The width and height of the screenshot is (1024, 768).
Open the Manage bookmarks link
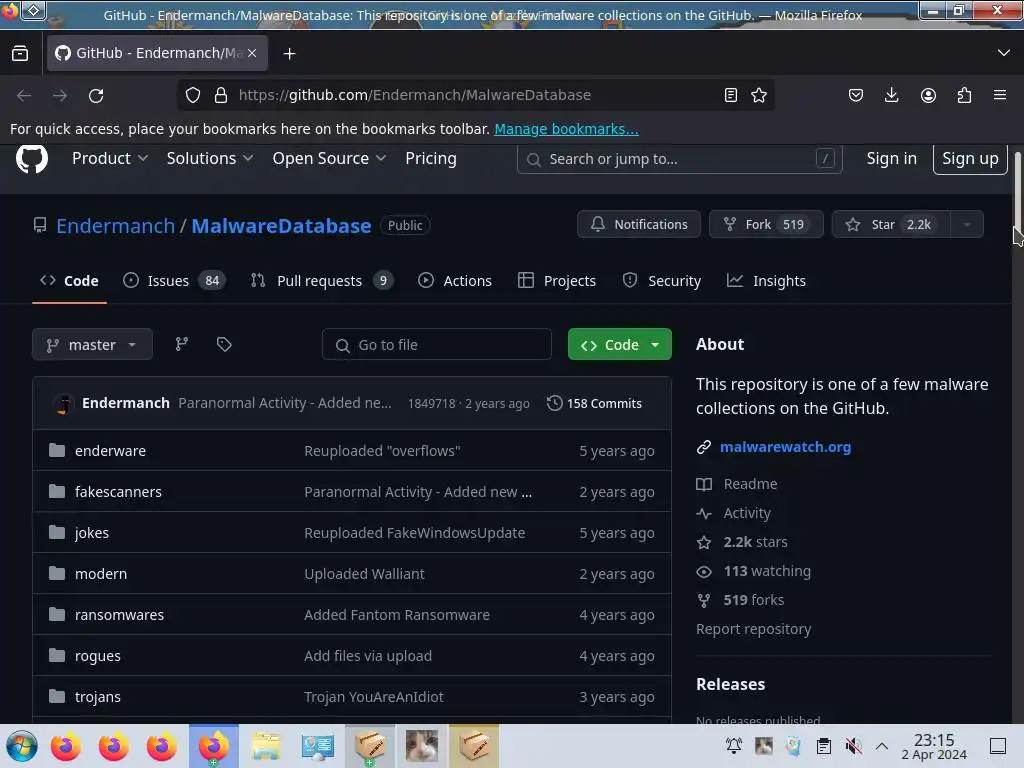pos(566,129)
